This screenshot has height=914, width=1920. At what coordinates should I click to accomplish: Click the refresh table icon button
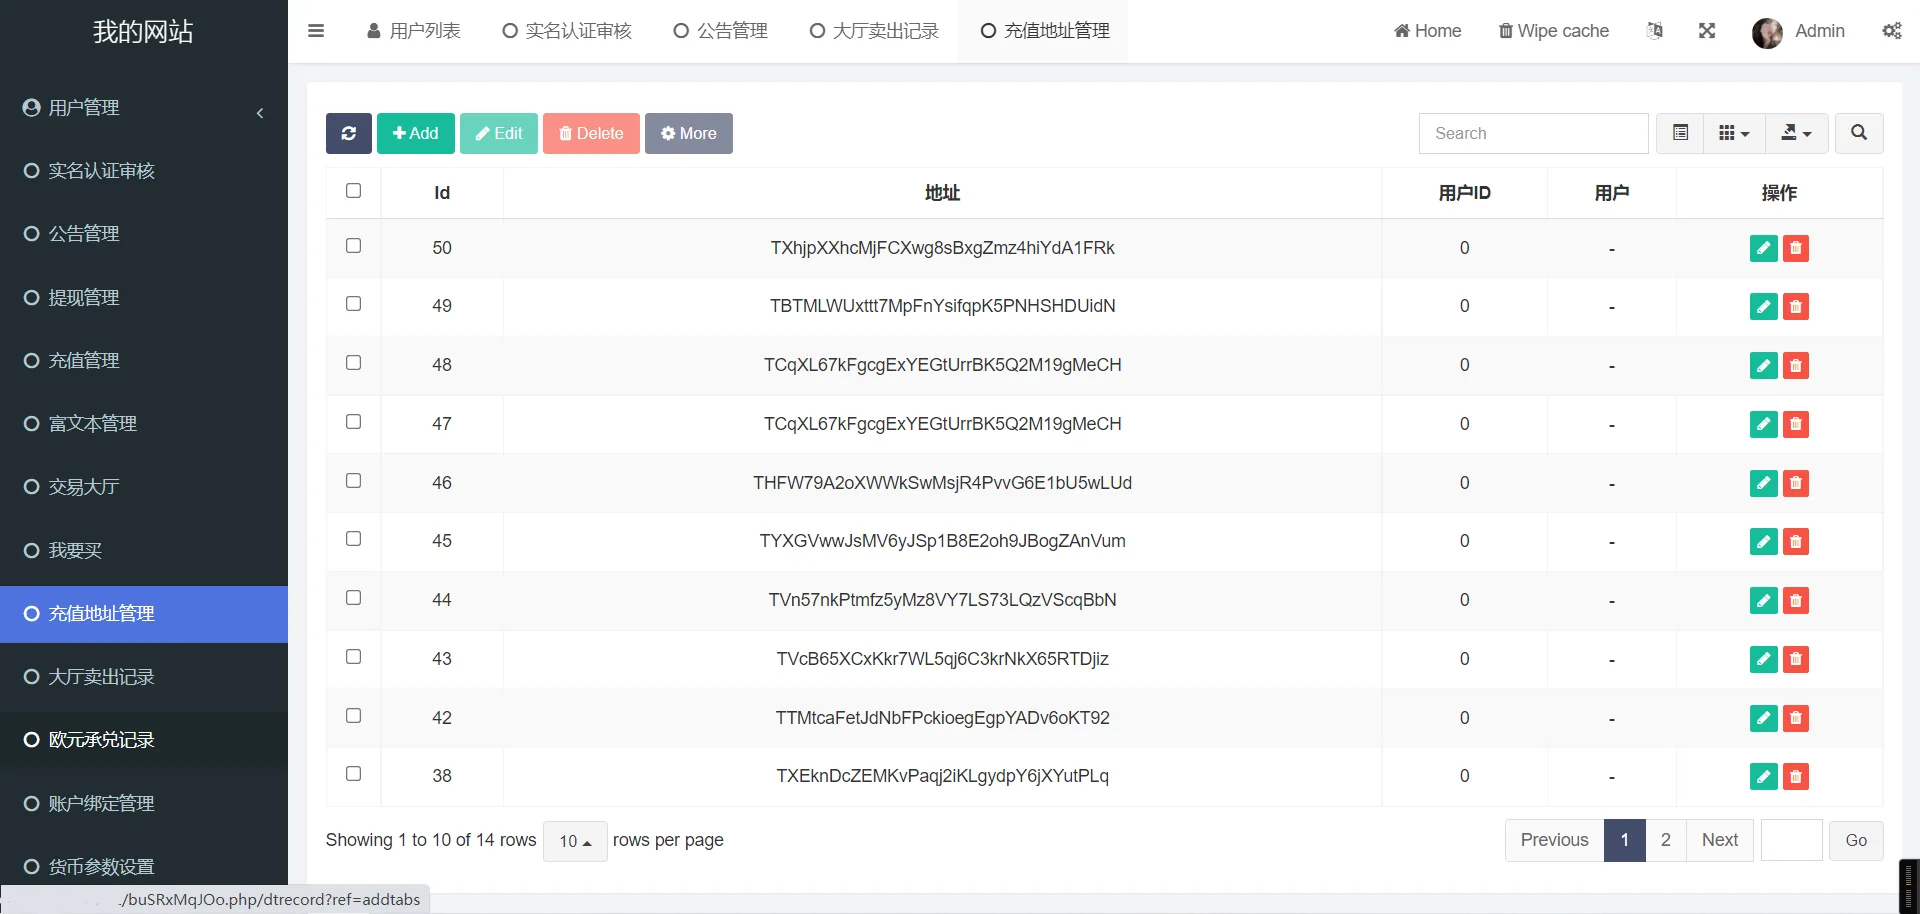[x=348, y=133]
